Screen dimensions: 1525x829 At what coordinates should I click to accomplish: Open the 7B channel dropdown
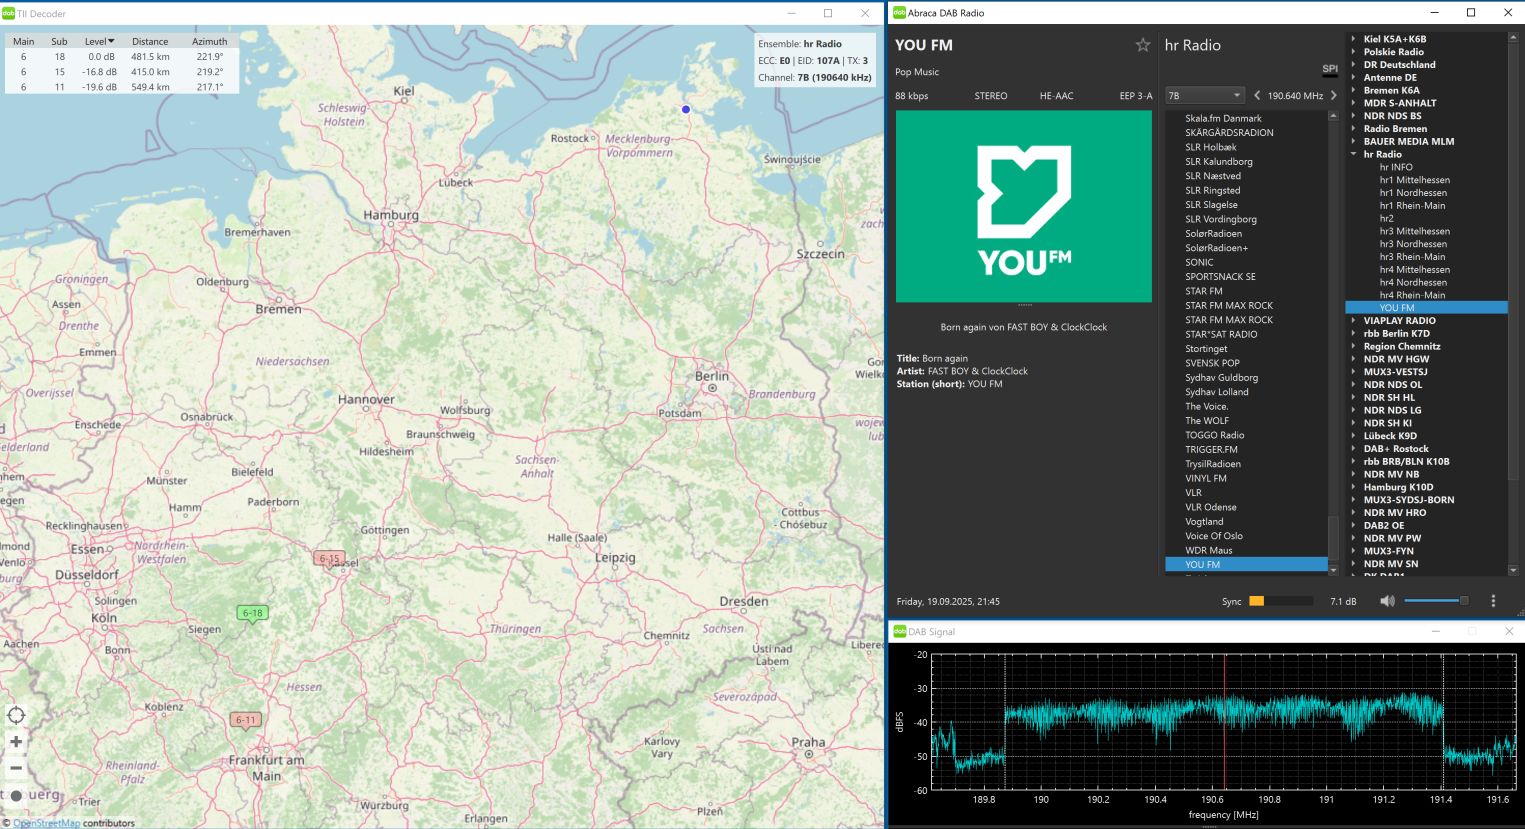[x=1204, y=96]
